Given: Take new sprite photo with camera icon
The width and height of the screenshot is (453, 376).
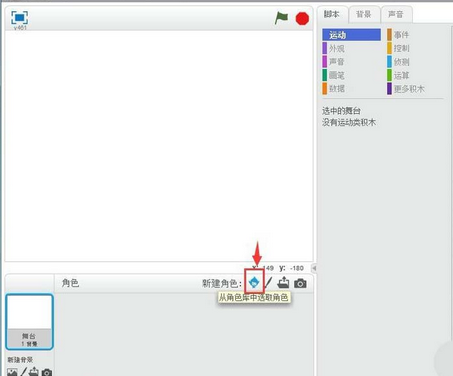Looking at the screenshot, I should 300,283.
